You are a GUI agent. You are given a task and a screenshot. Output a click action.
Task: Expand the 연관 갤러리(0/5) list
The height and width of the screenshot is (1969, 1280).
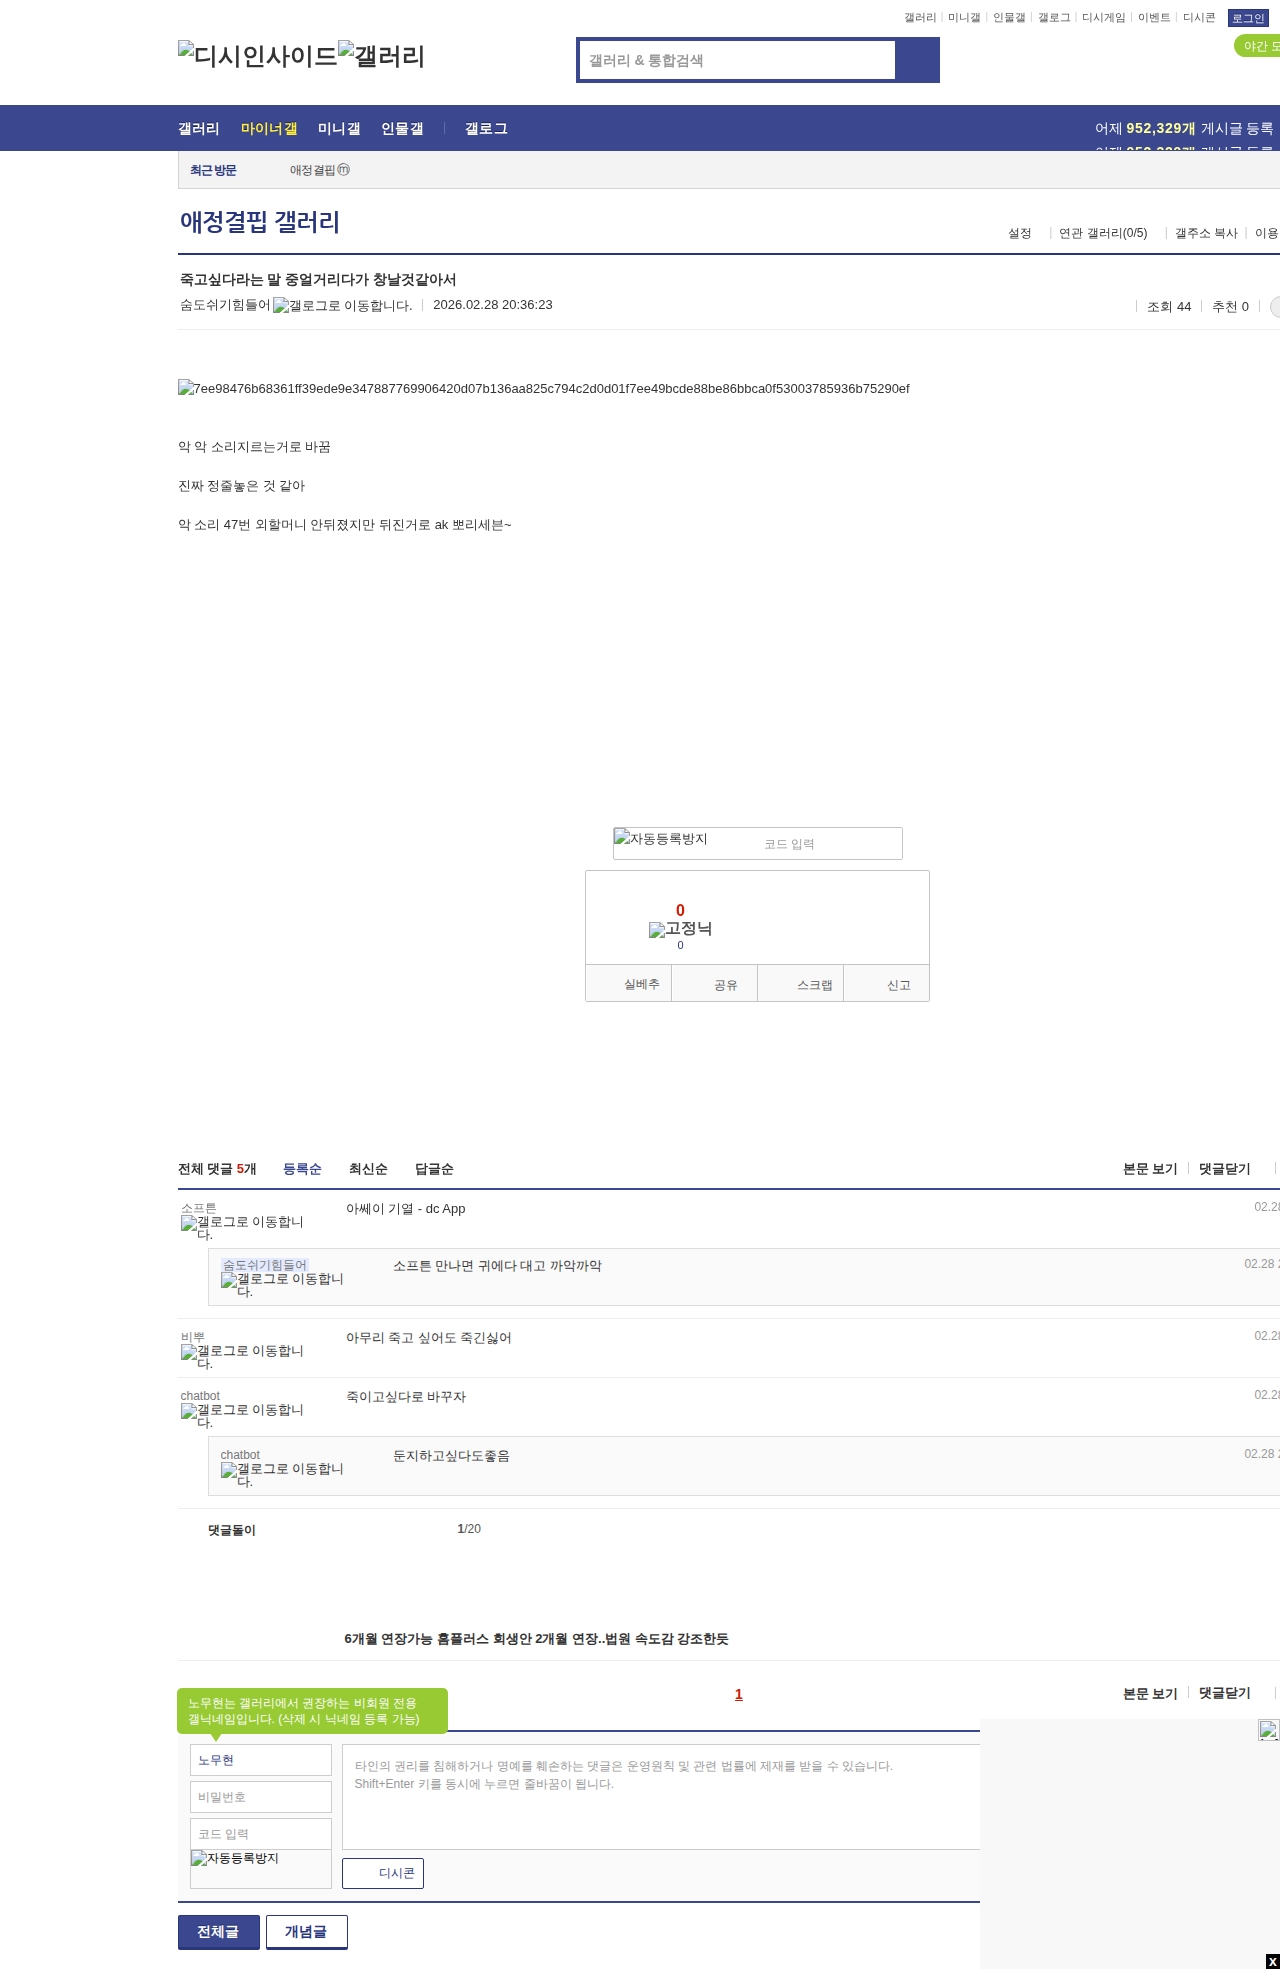click(x=1103, y=233)
